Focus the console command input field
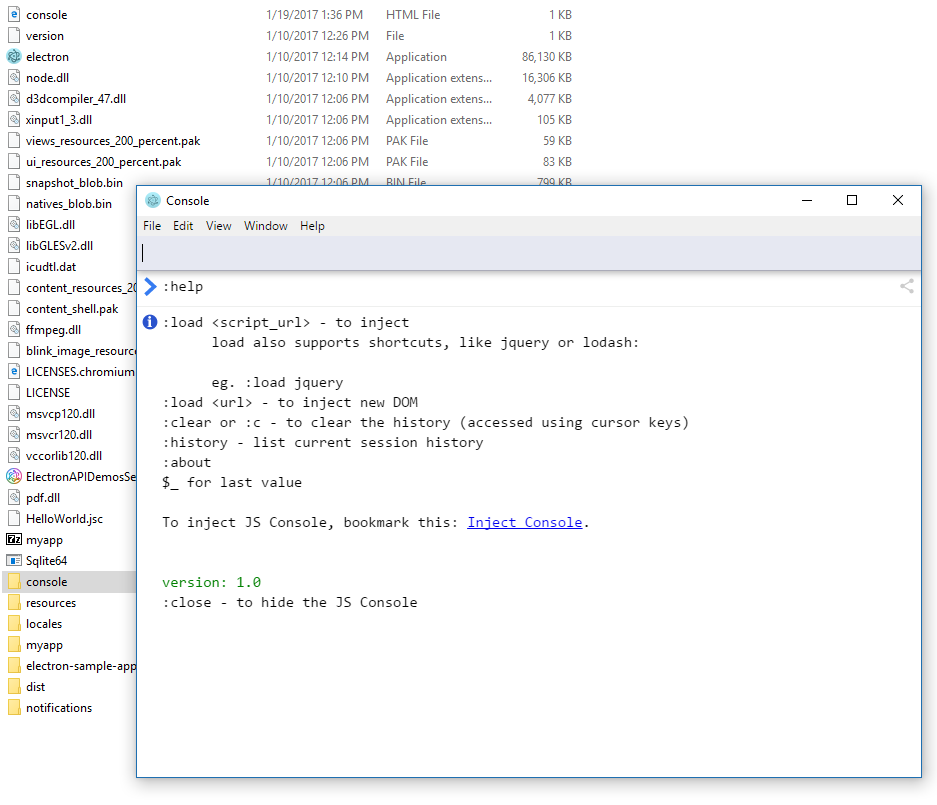The height and width of the screenshot is (805, 937). tap(528, 254)
